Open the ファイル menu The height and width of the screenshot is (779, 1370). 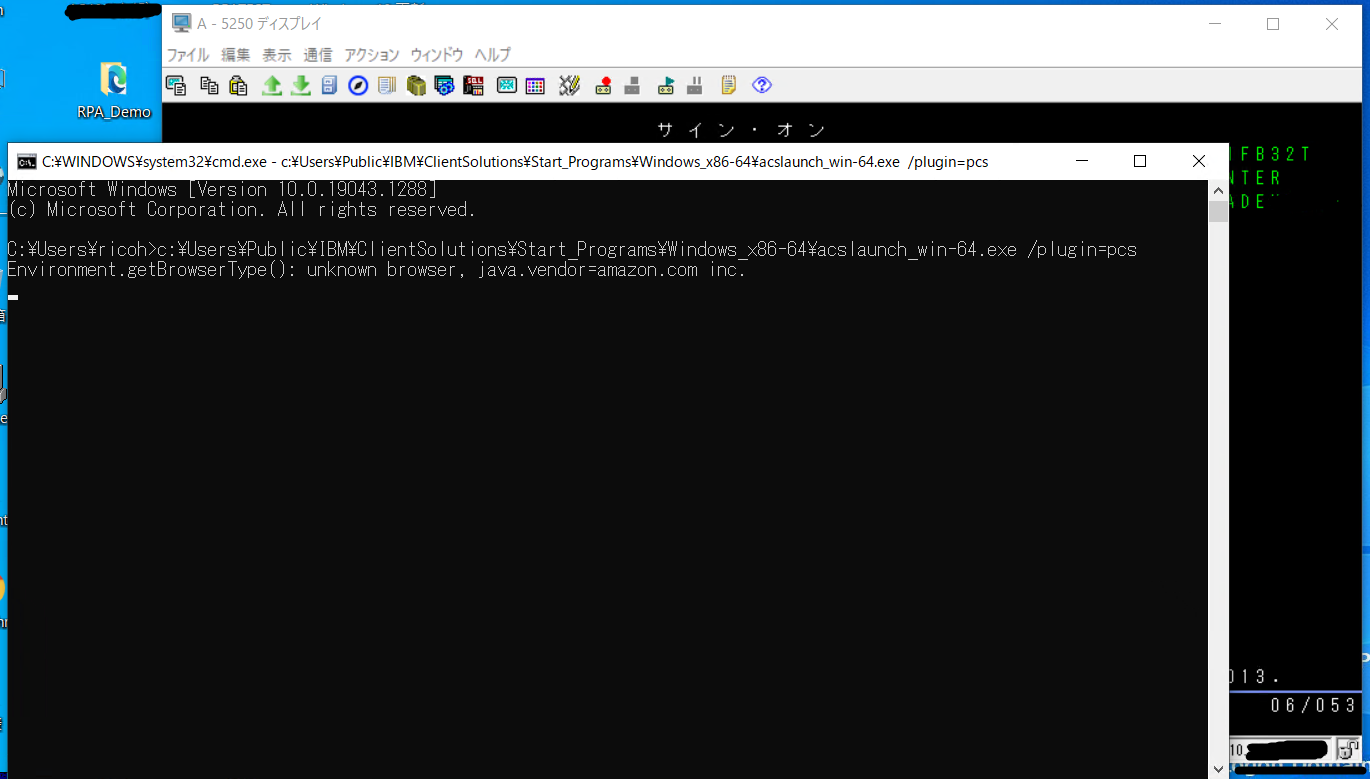point(187,55)
